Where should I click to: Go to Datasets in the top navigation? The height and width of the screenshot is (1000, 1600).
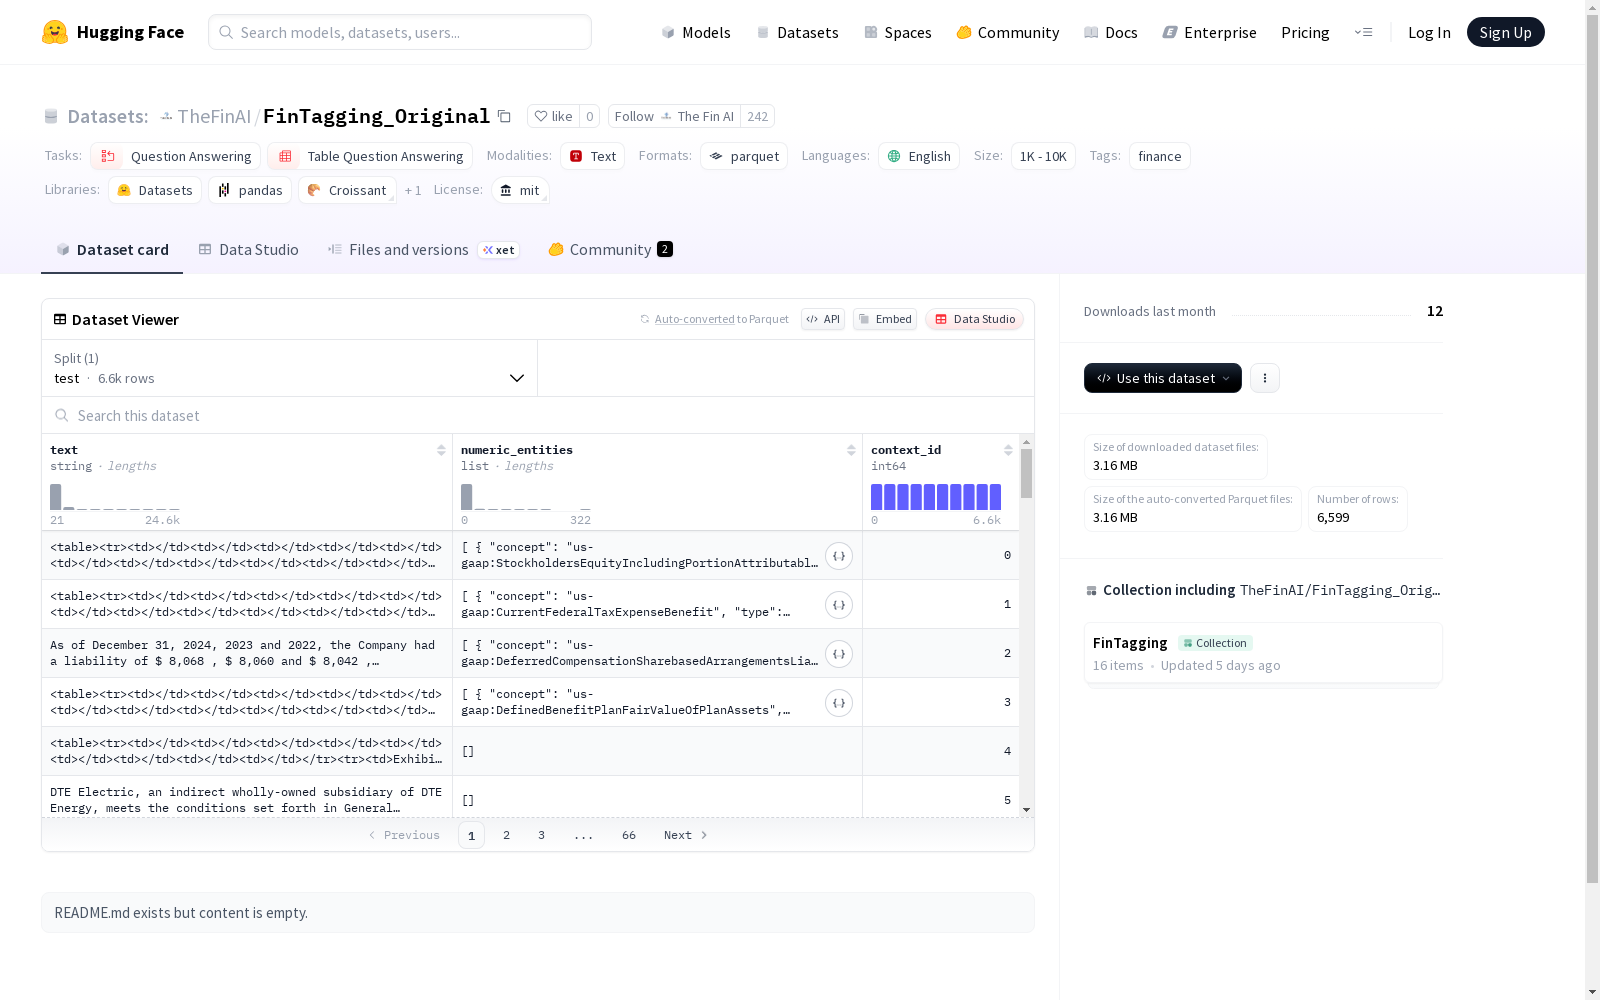(797, 32)
